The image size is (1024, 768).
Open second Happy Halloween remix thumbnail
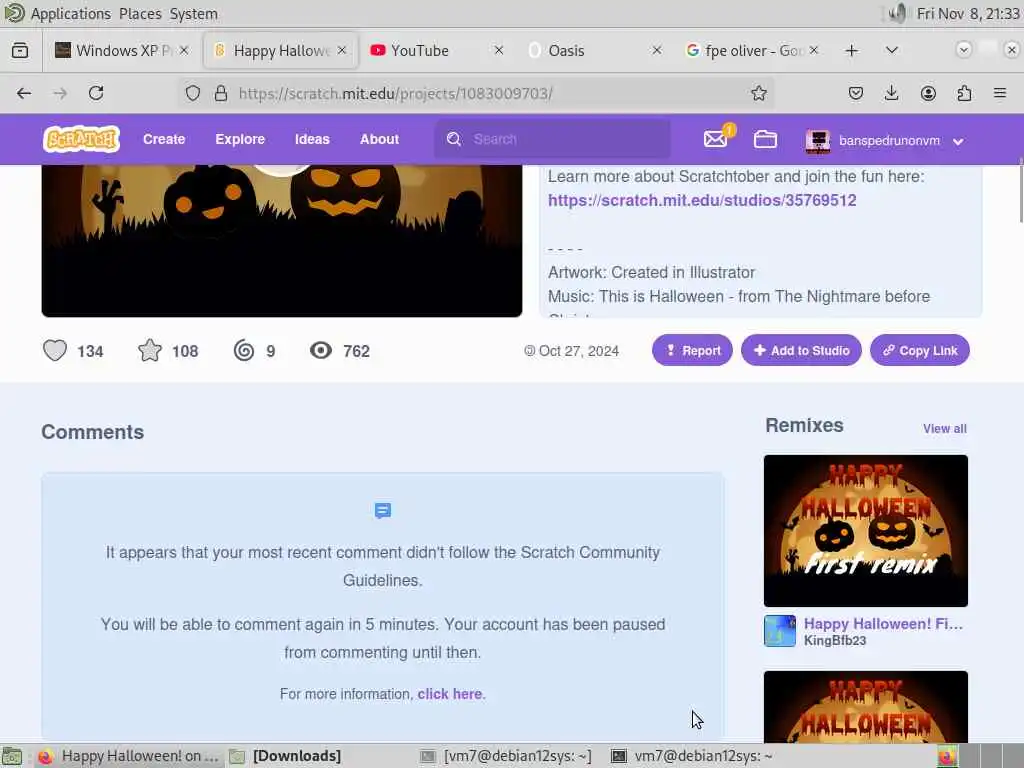tap(866, 707)
